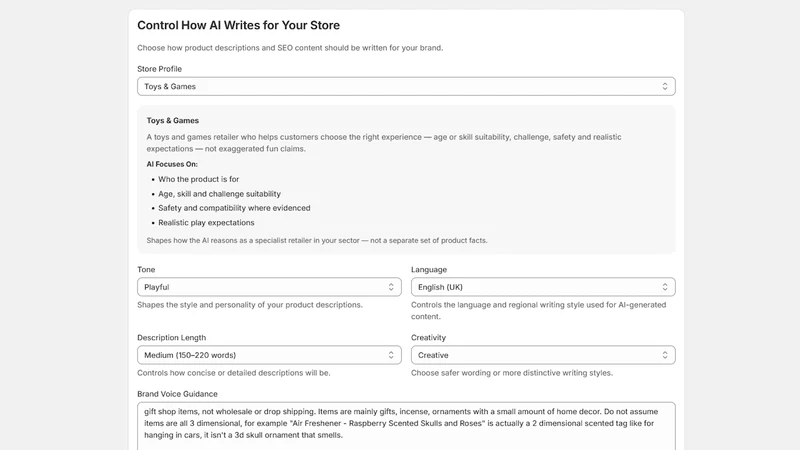Open the Language dropdown showing English (UK)

[543, 287]
